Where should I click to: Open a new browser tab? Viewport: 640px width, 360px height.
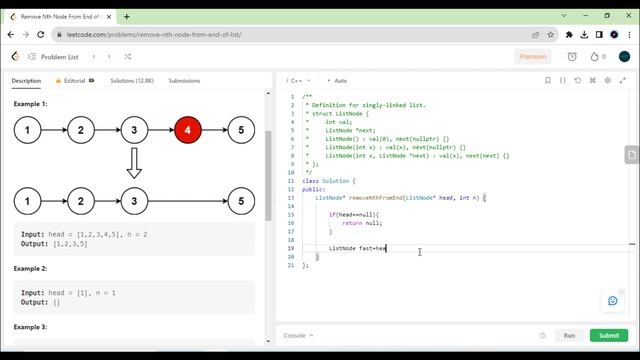(x=127, y=17)
